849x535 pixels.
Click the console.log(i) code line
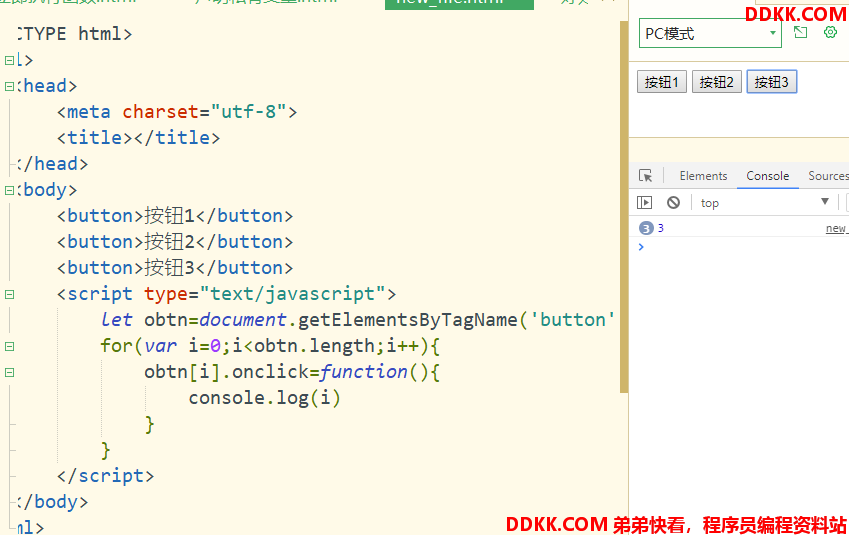264,398
